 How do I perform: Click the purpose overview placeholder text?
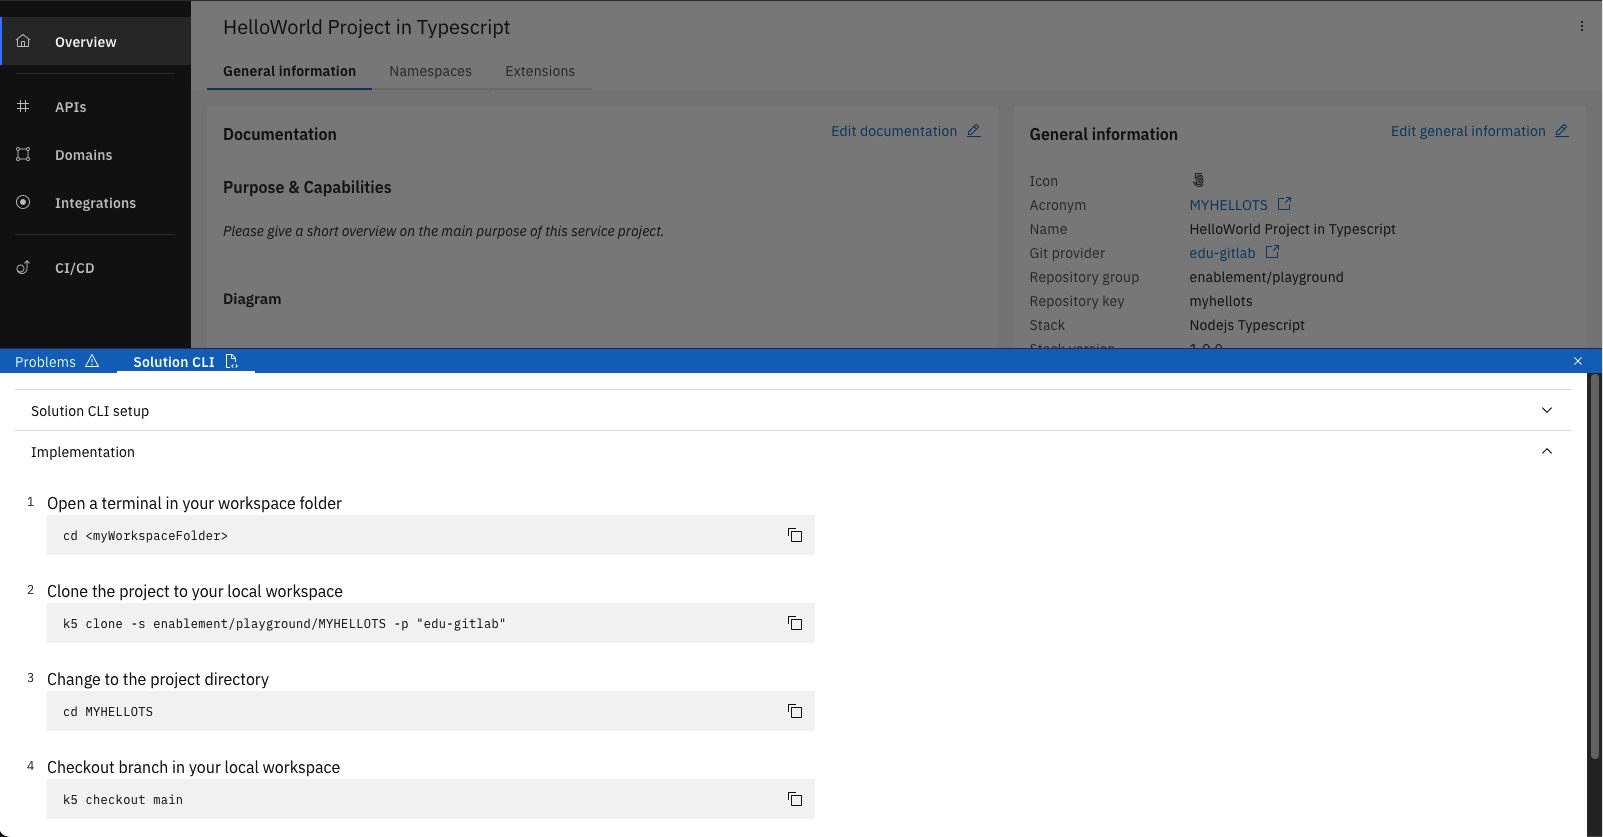[443, 231]
